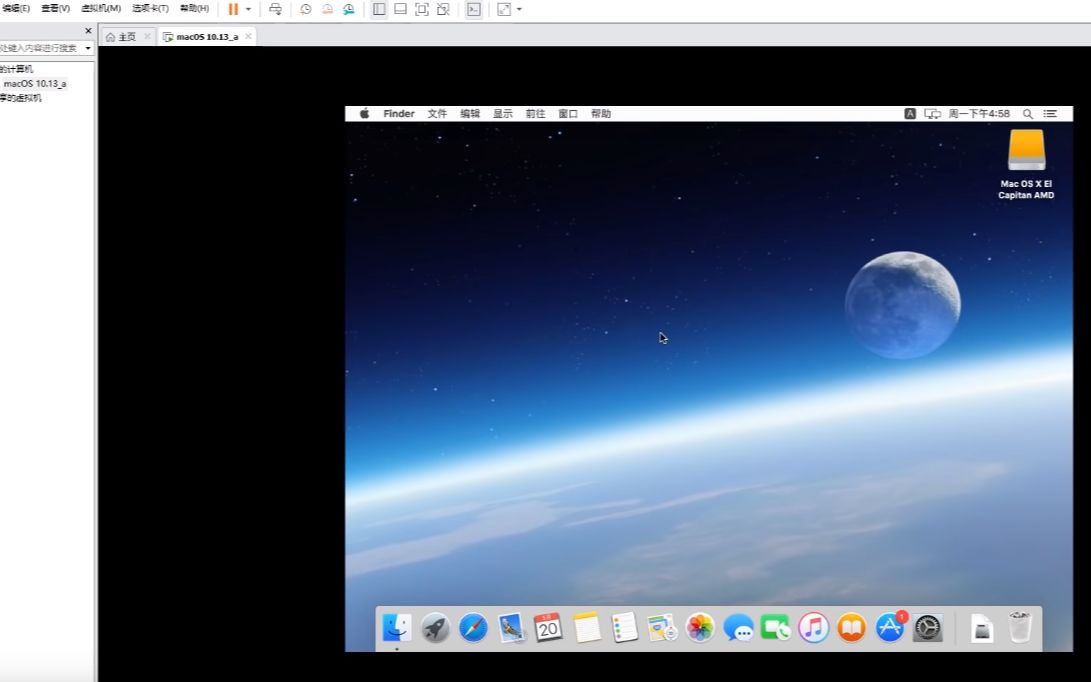Screen dimensions: 1091x682
Task: Open the Snapshot Manager toolbar icon
Action: coord(347,9)
